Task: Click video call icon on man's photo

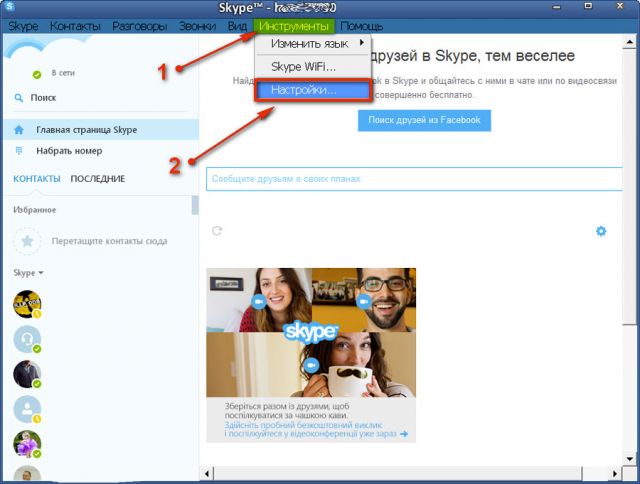Action: click(x=363, y=302)
